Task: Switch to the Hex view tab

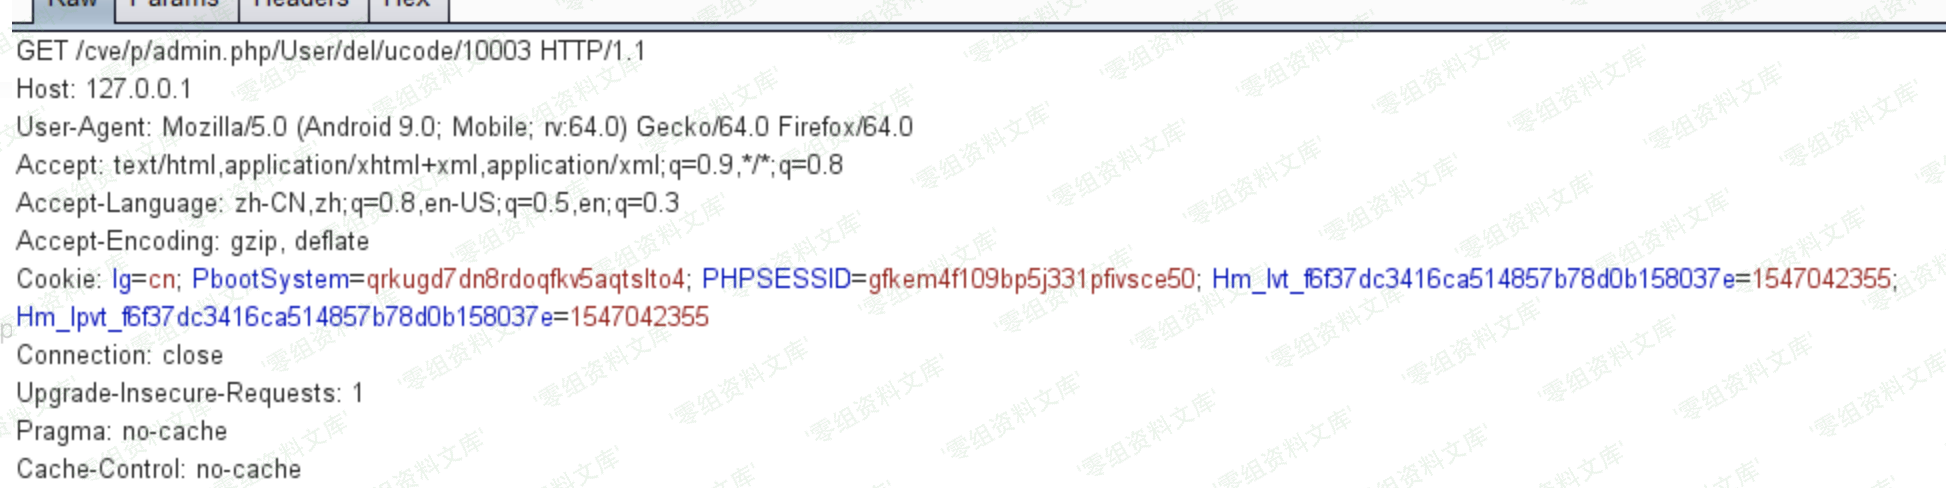Action: pyautogui.click(x=408, y=8)
